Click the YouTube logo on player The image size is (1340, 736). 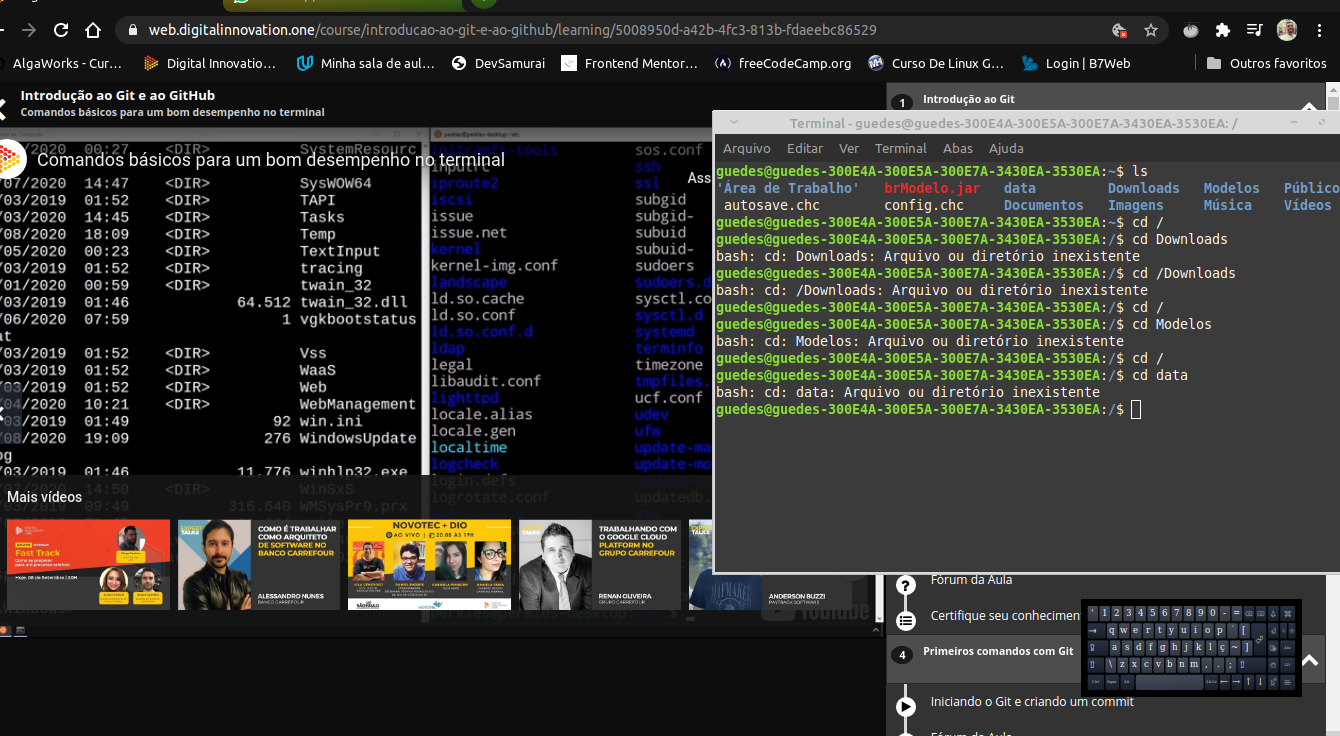click(815, 611)
